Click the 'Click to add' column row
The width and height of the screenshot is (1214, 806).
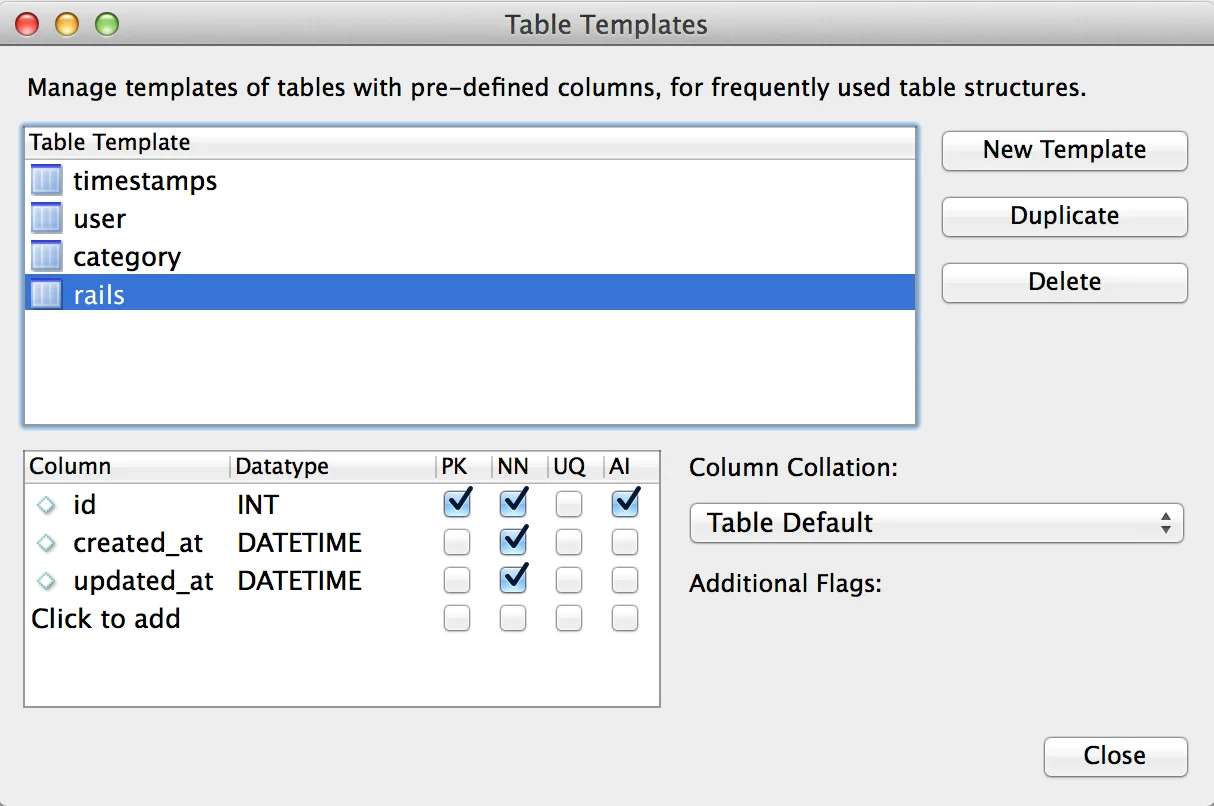pyautogui.click(x=106, y=619)
